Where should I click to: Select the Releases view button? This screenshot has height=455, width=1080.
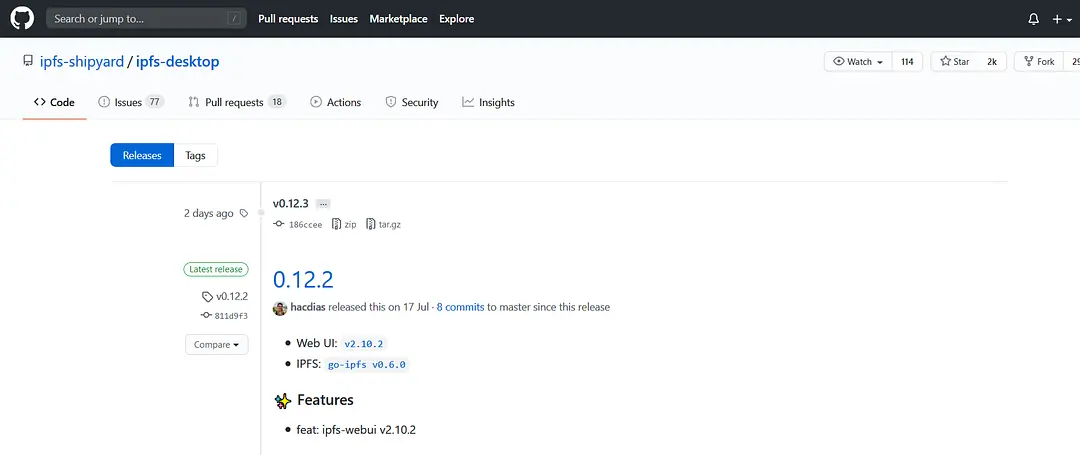pos(142,155)
